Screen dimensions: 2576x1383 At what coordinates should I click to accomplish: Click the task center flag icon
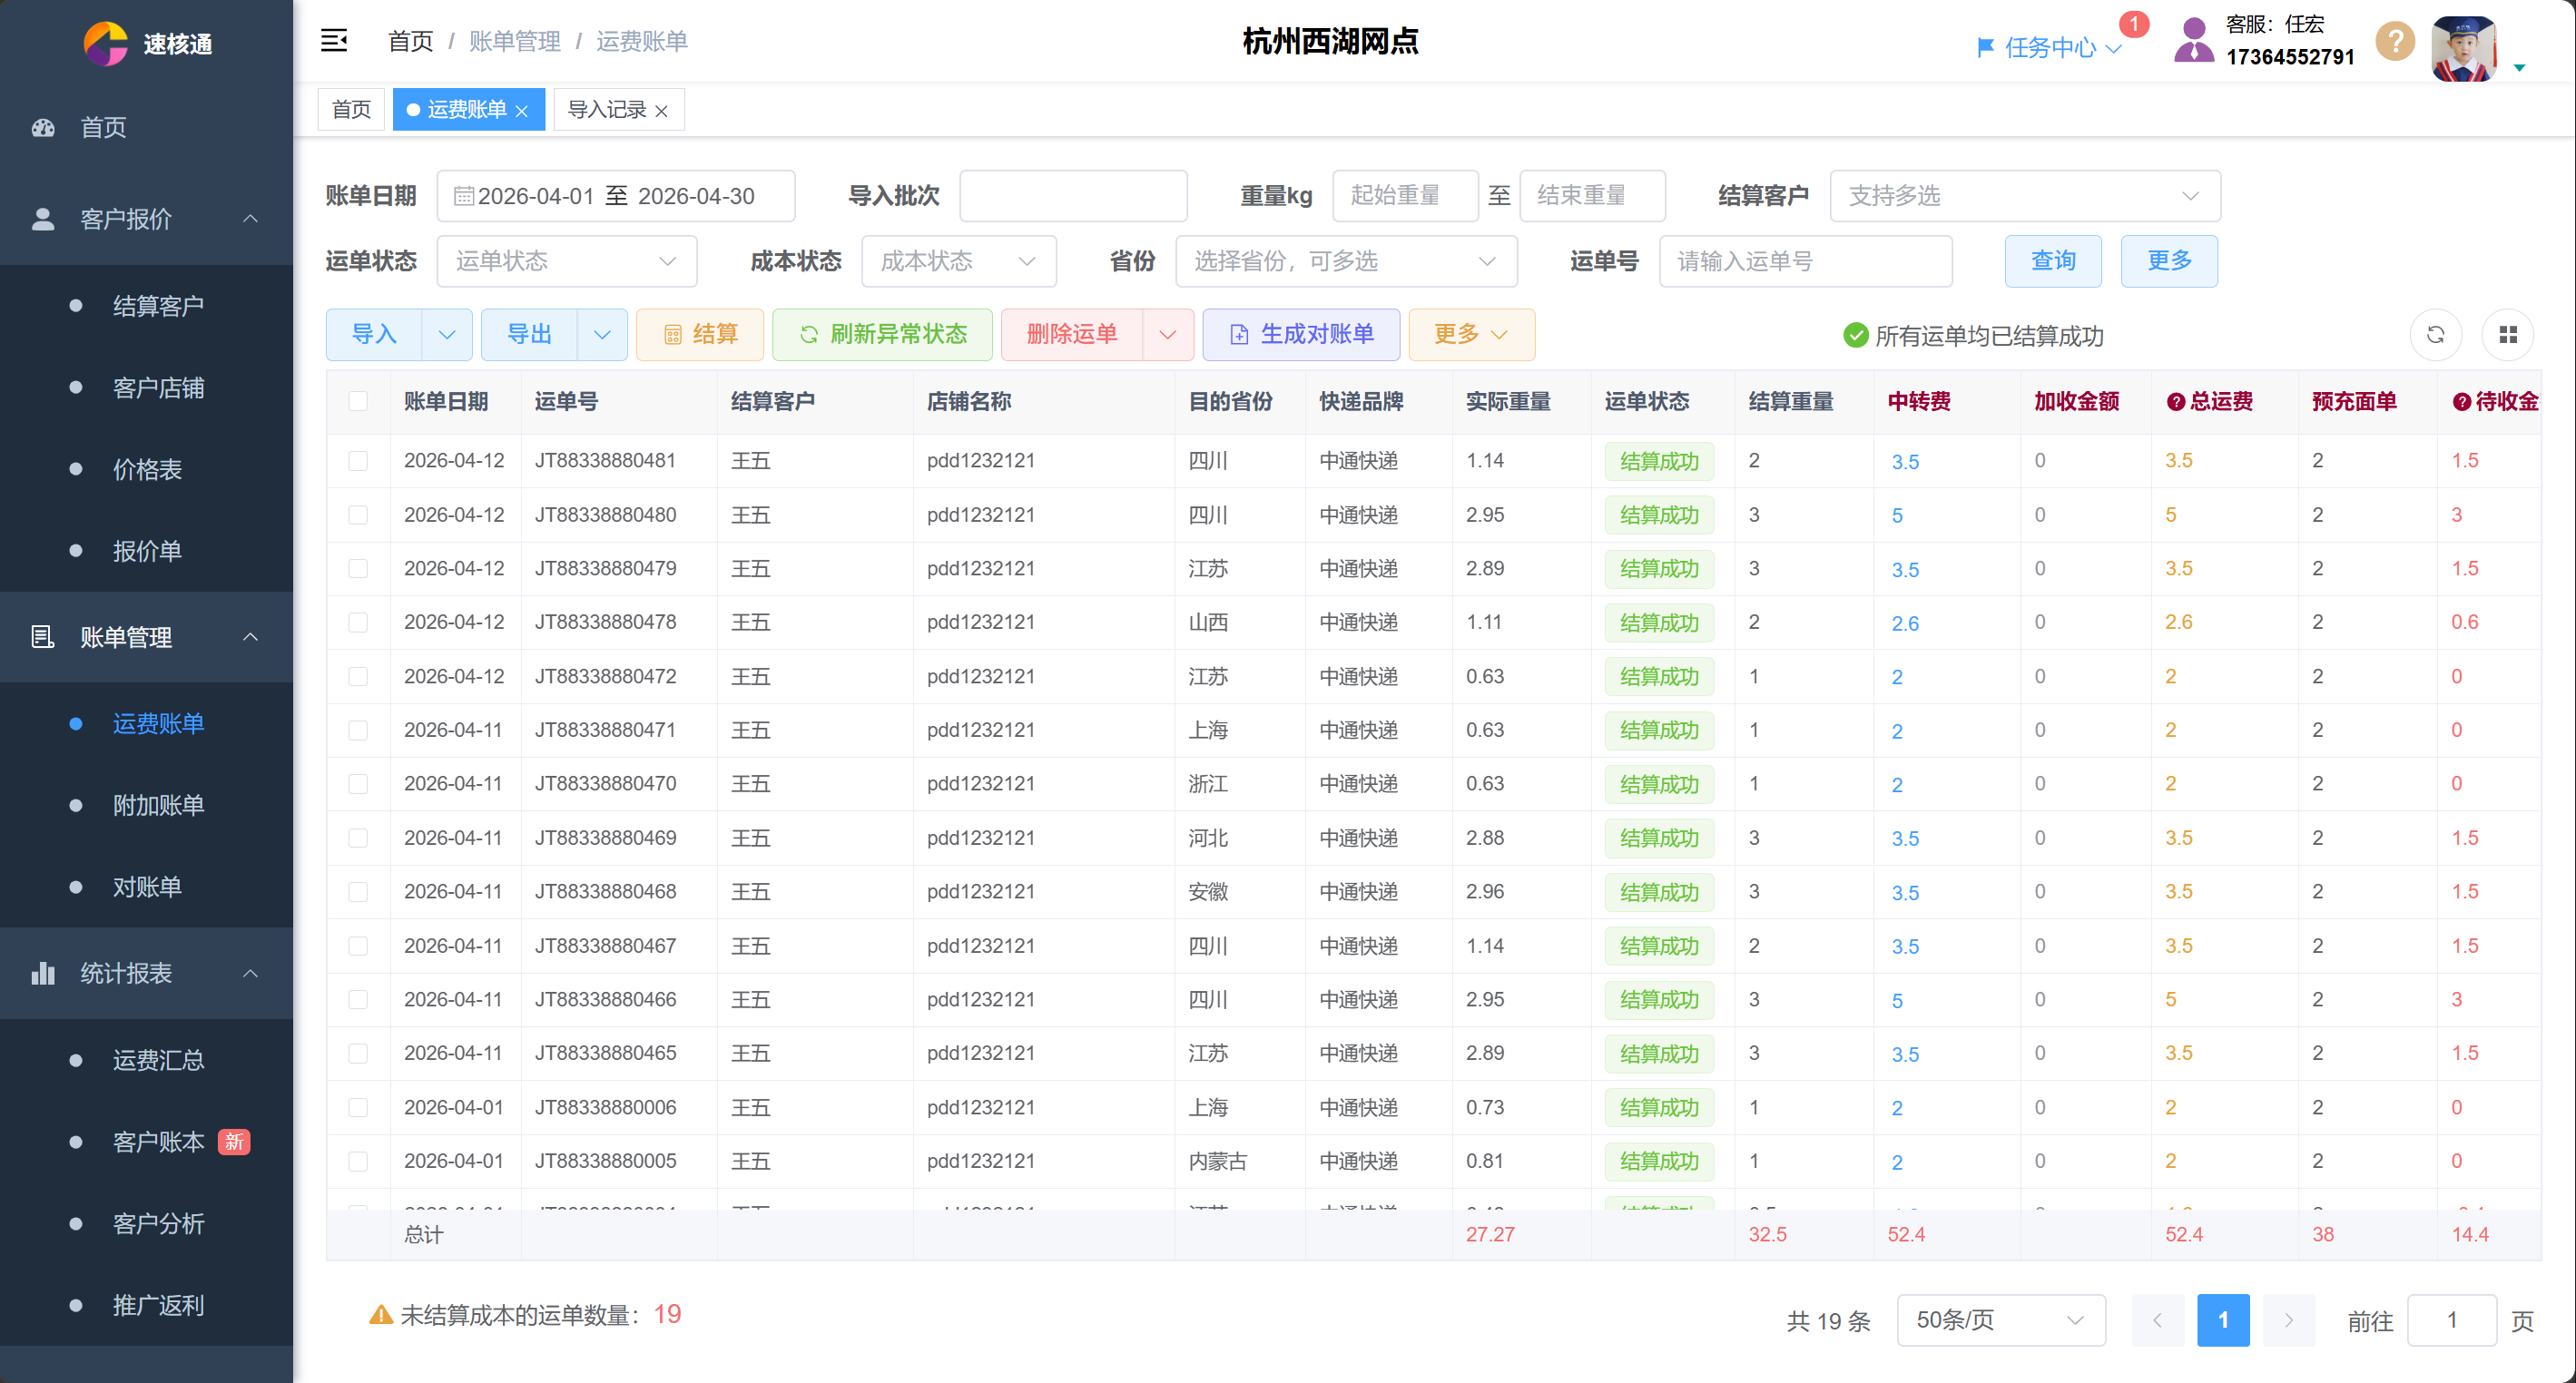1986,47
